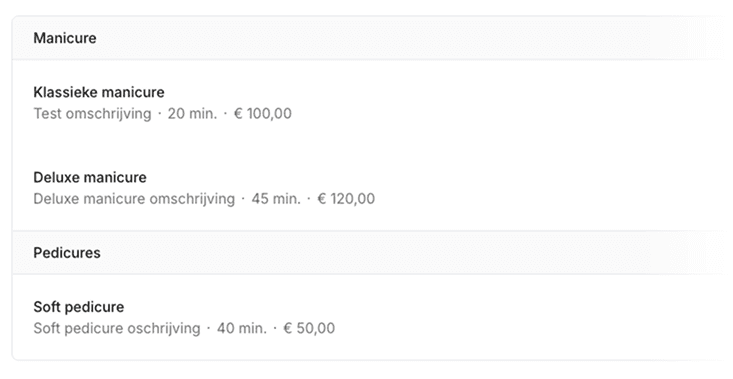
Task: Click the € 120,00 price
Action: [x=346, y=199]
